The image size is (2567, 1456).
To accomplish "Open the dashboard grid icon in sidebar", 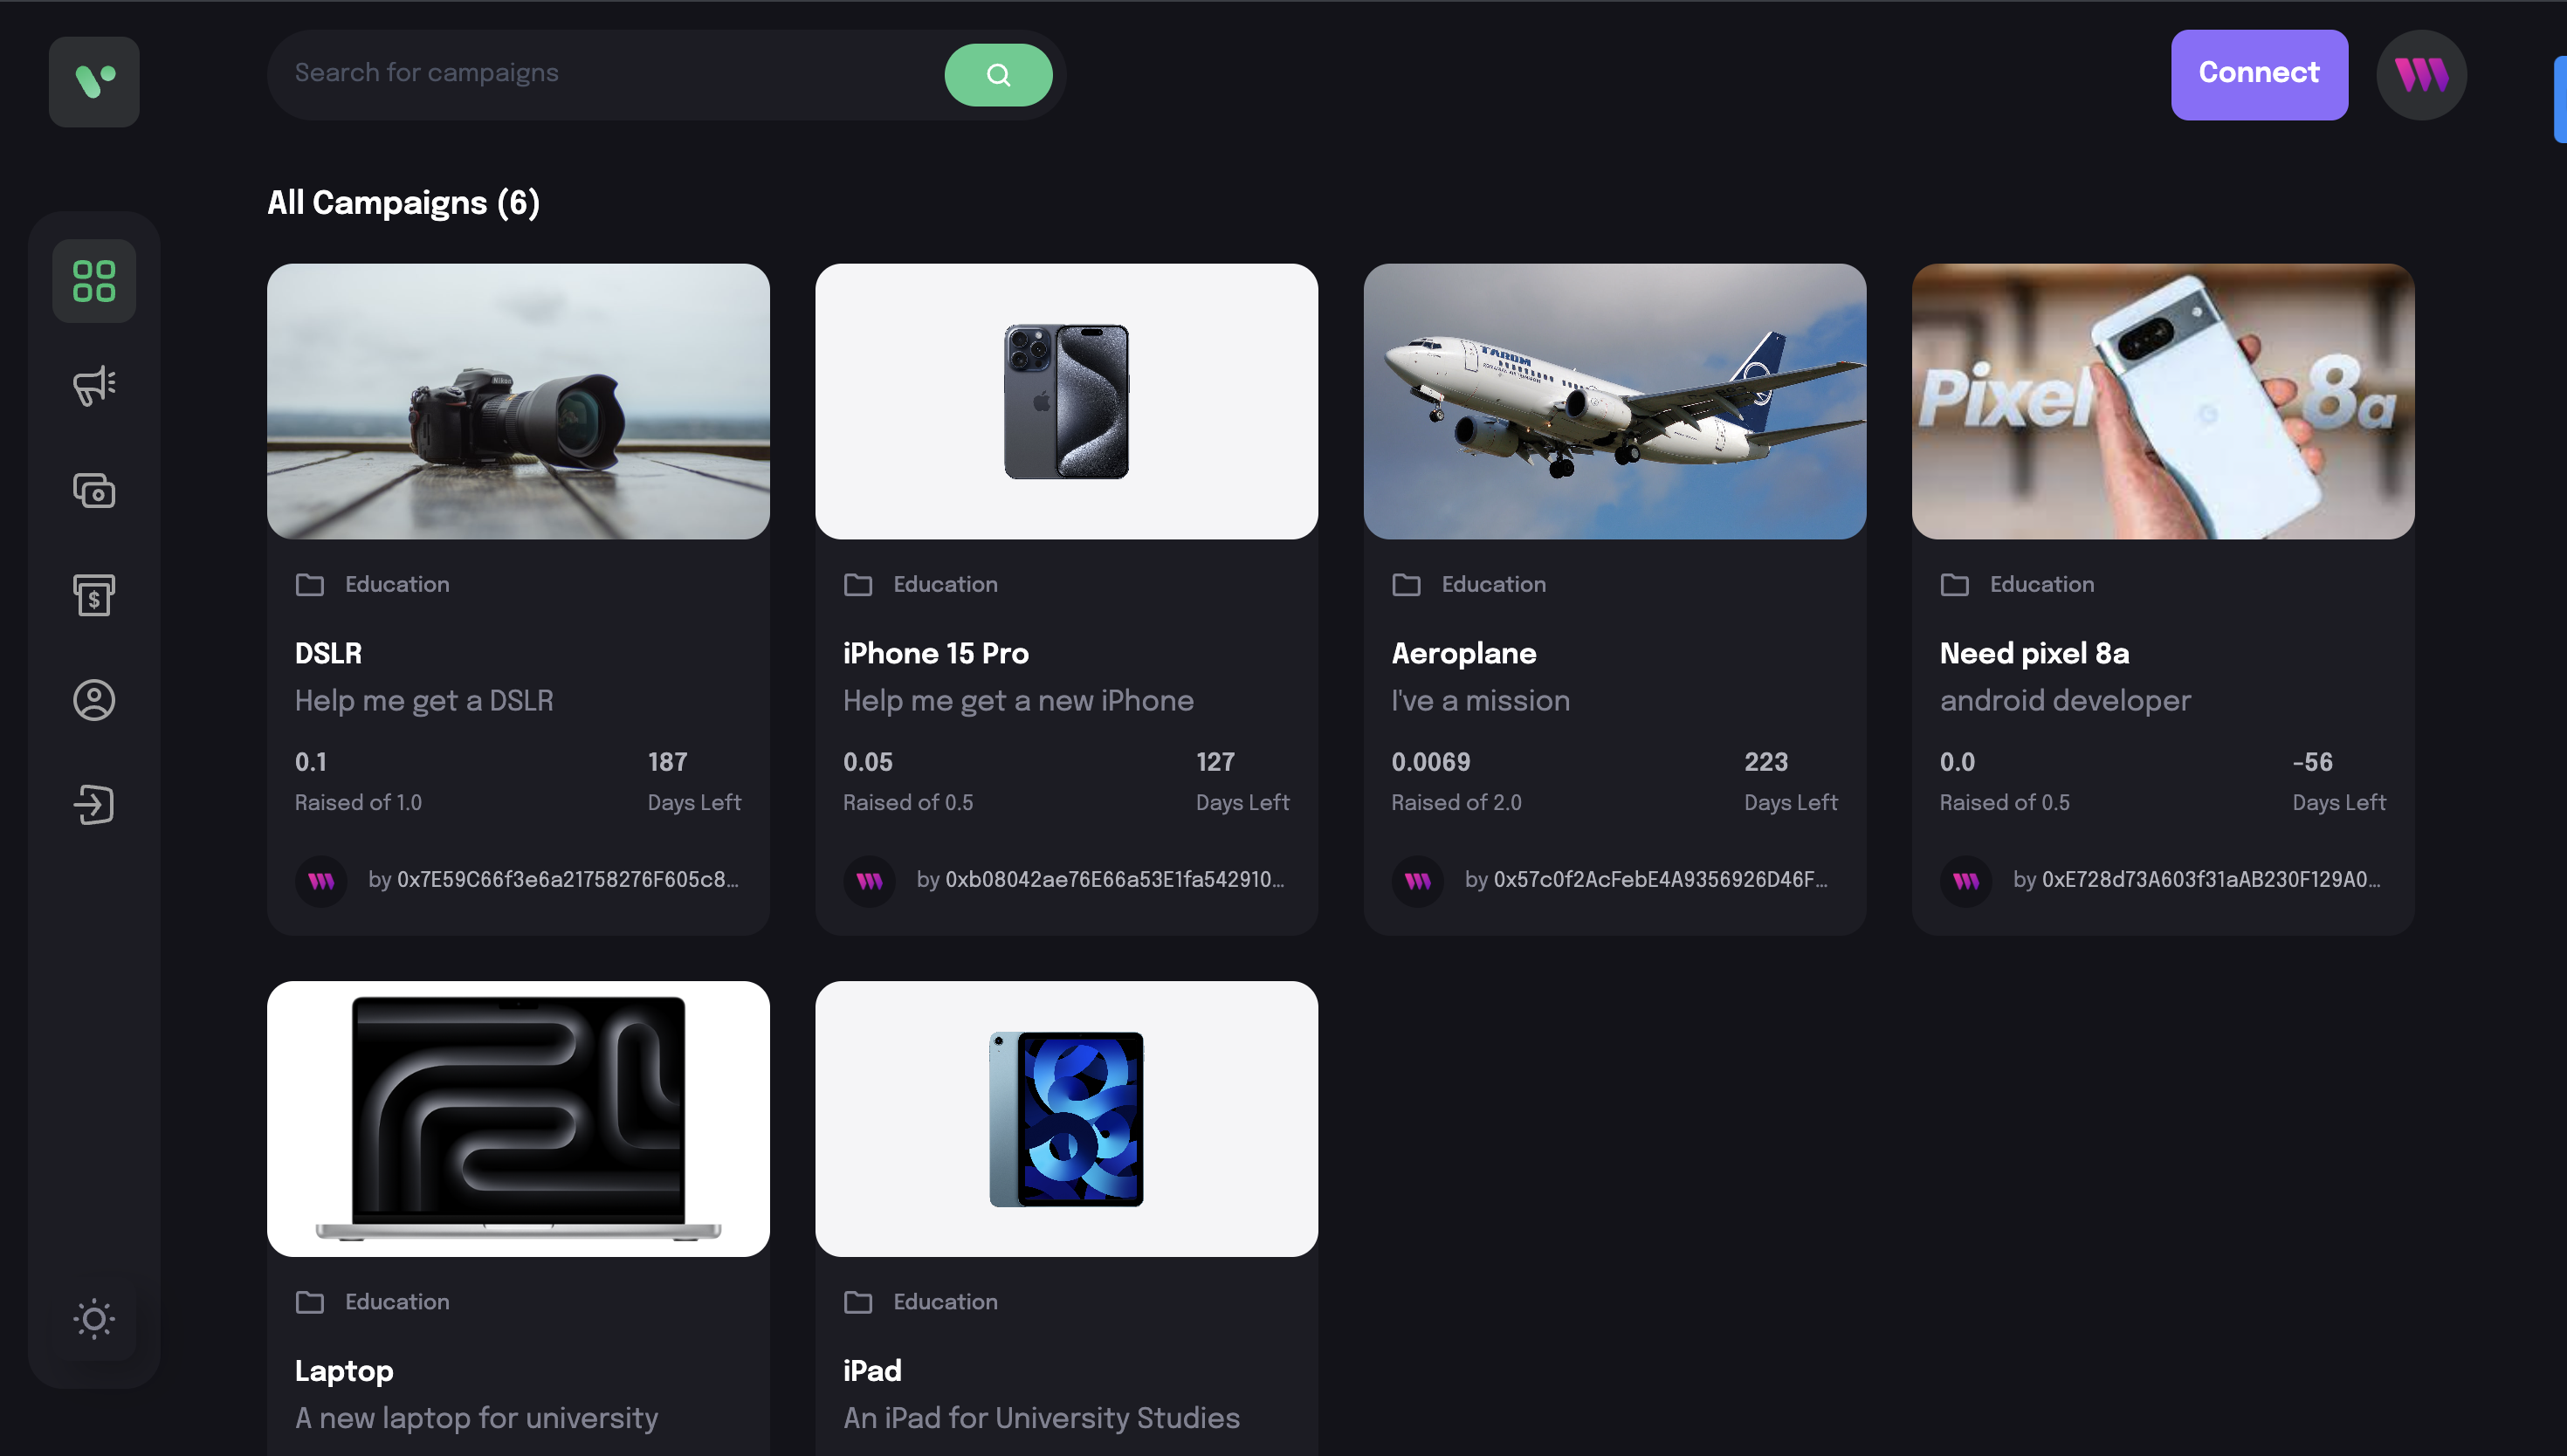I will click(x=94, y=281).
